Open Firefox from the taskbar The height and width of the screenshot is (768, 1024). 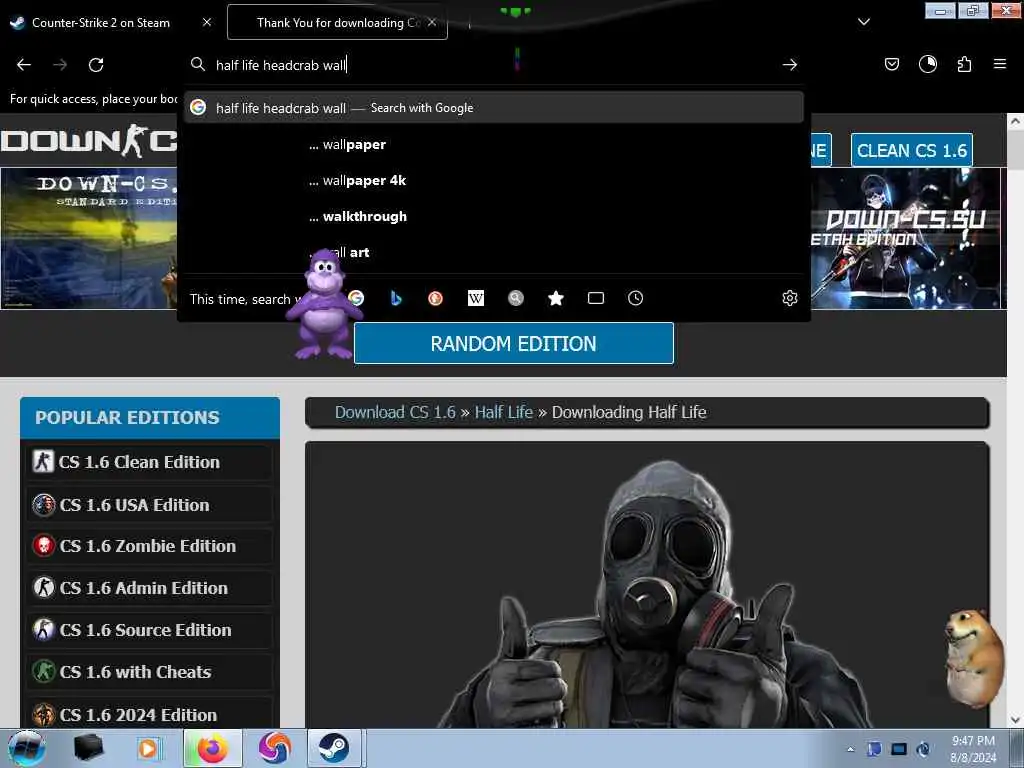coord(213,748)
